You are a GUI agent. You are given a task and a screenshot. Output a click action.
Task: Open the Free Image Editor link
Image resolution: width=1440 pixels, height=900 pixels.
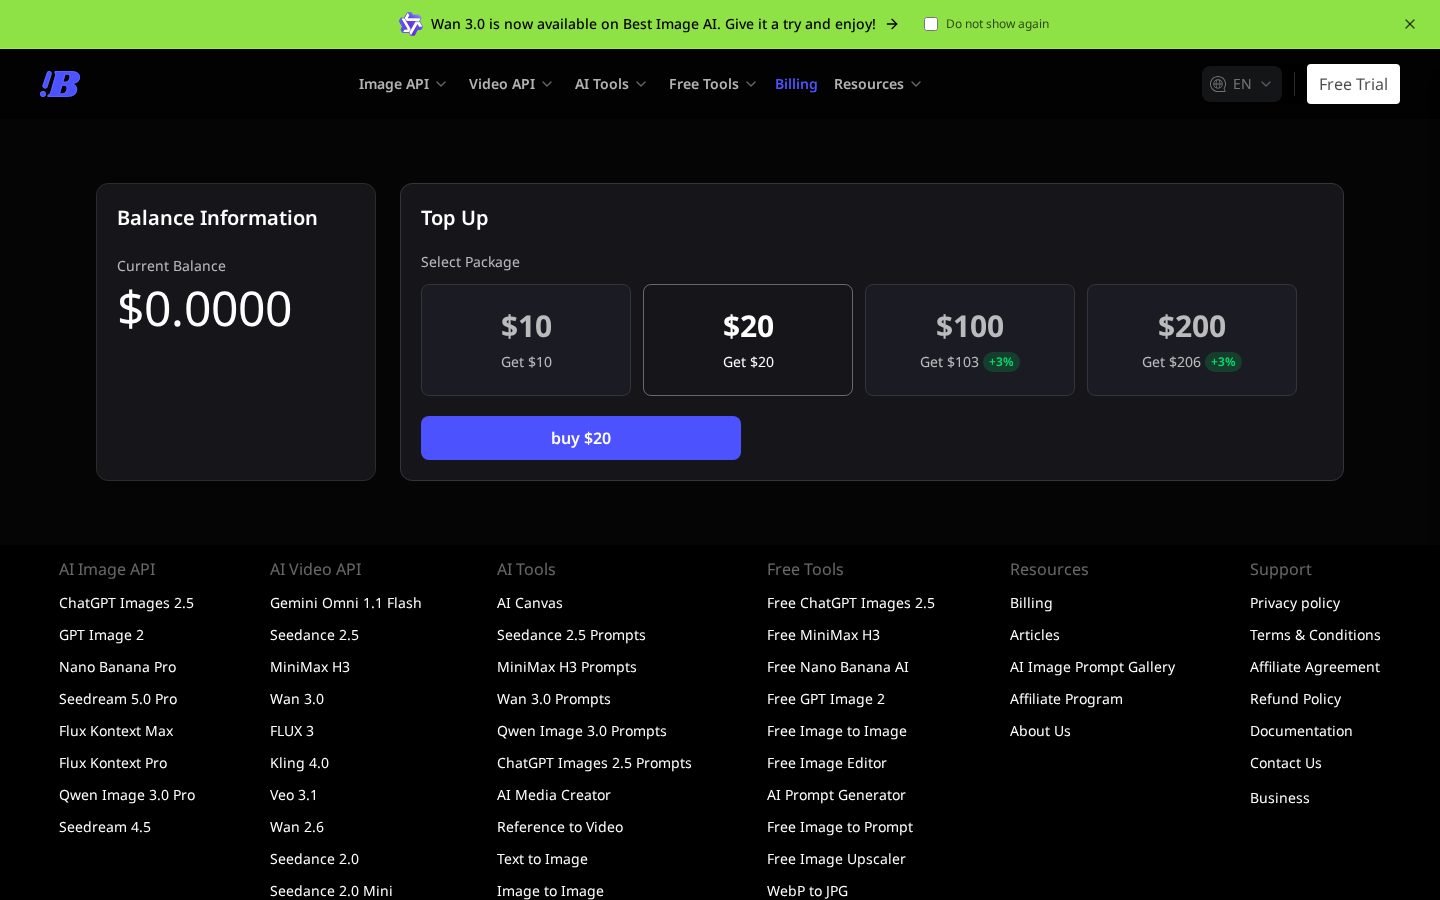827,763
